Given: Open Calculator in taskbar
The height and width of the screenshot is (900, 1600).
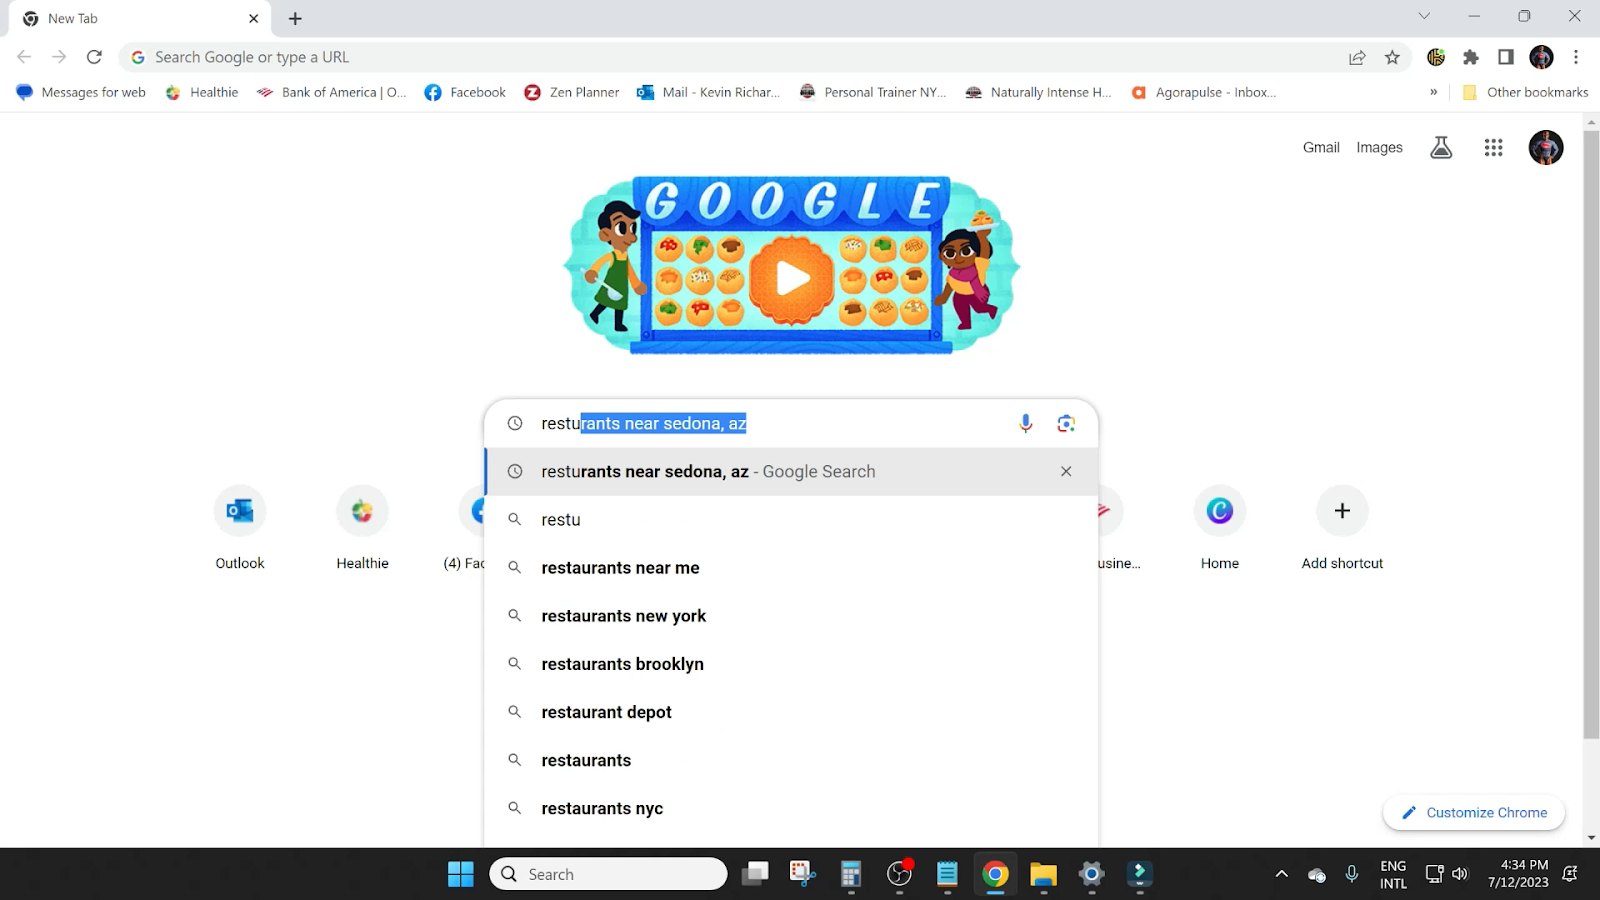Looking at the screenshot, I should tap(850, 874).
